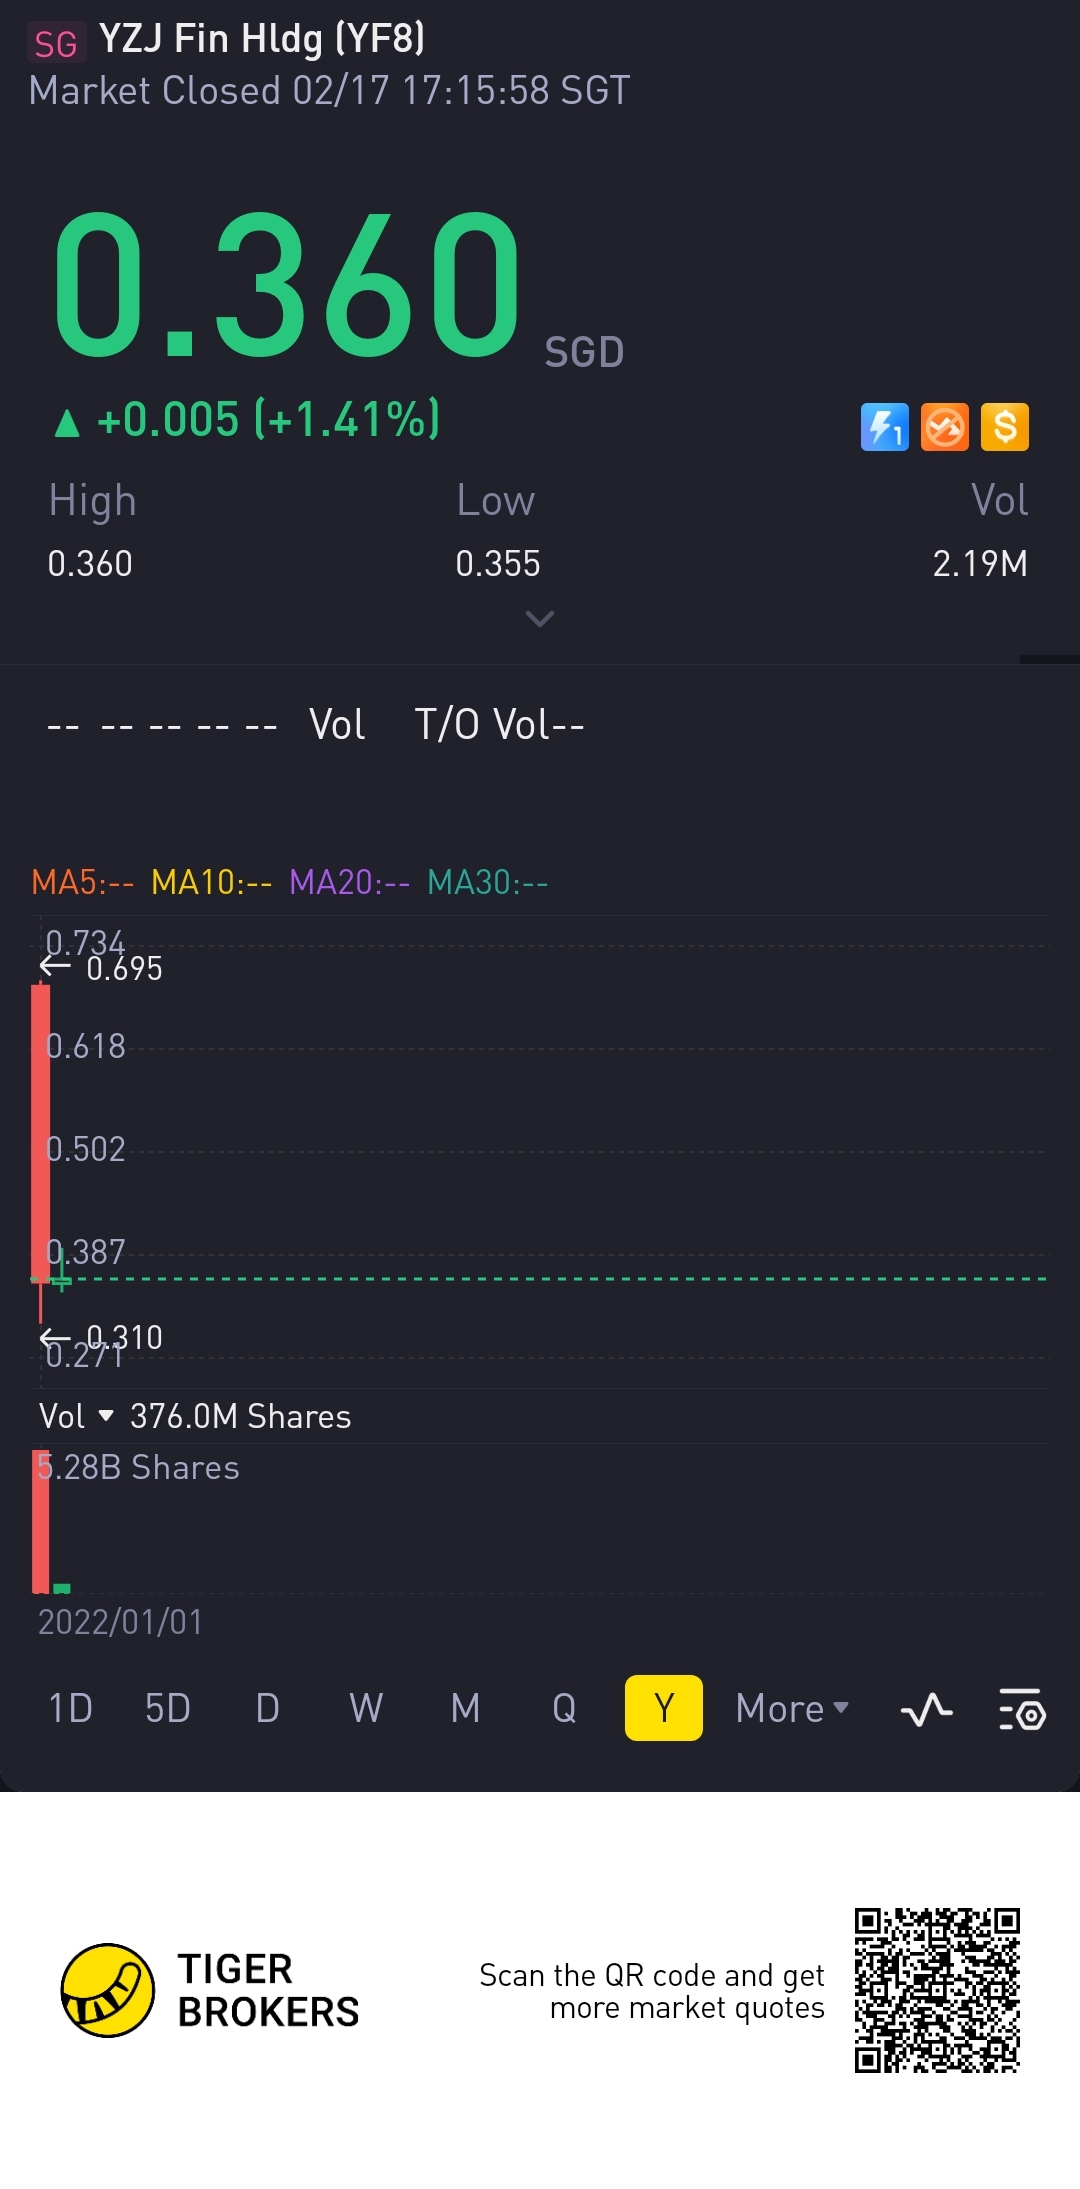Screen dimensions: 1080x2189
Task: Open the More timeframes dropdown
Action: click(792, 1708)
